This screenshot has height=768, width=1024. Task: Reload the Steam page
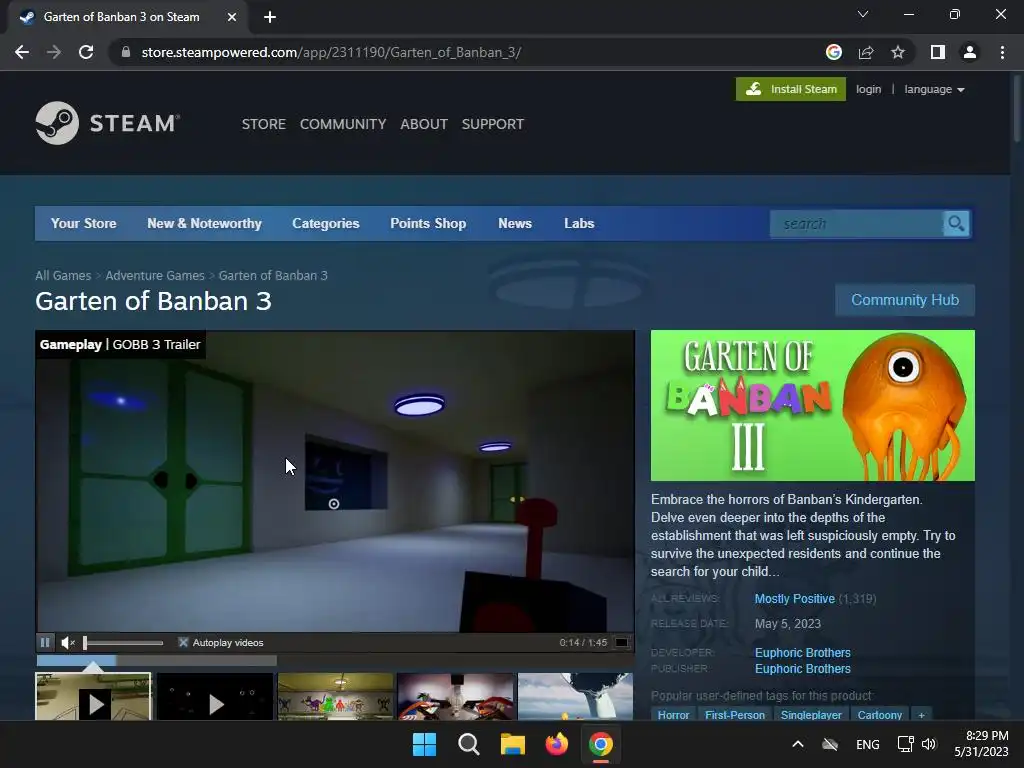(x=86, y=52)
